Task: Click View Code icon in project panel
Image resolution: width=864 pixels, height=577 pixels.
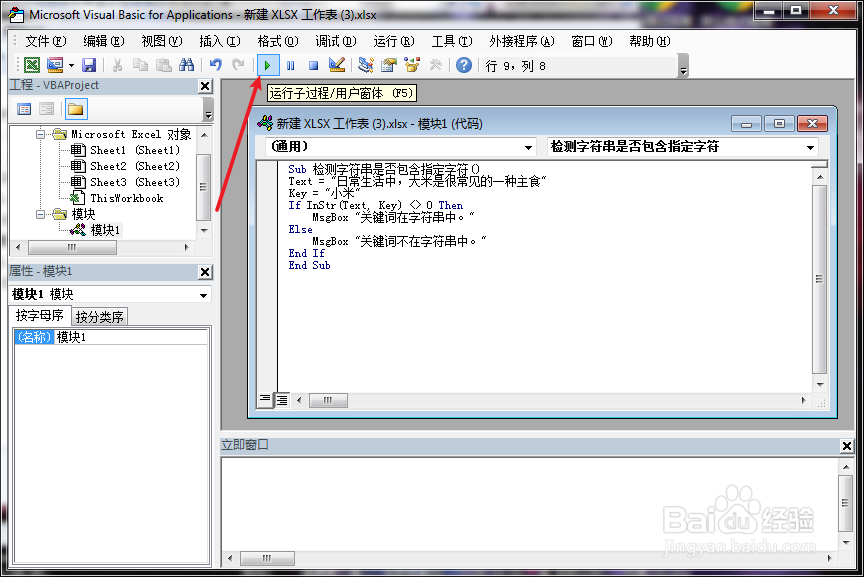Action: [x=24, y=109]
